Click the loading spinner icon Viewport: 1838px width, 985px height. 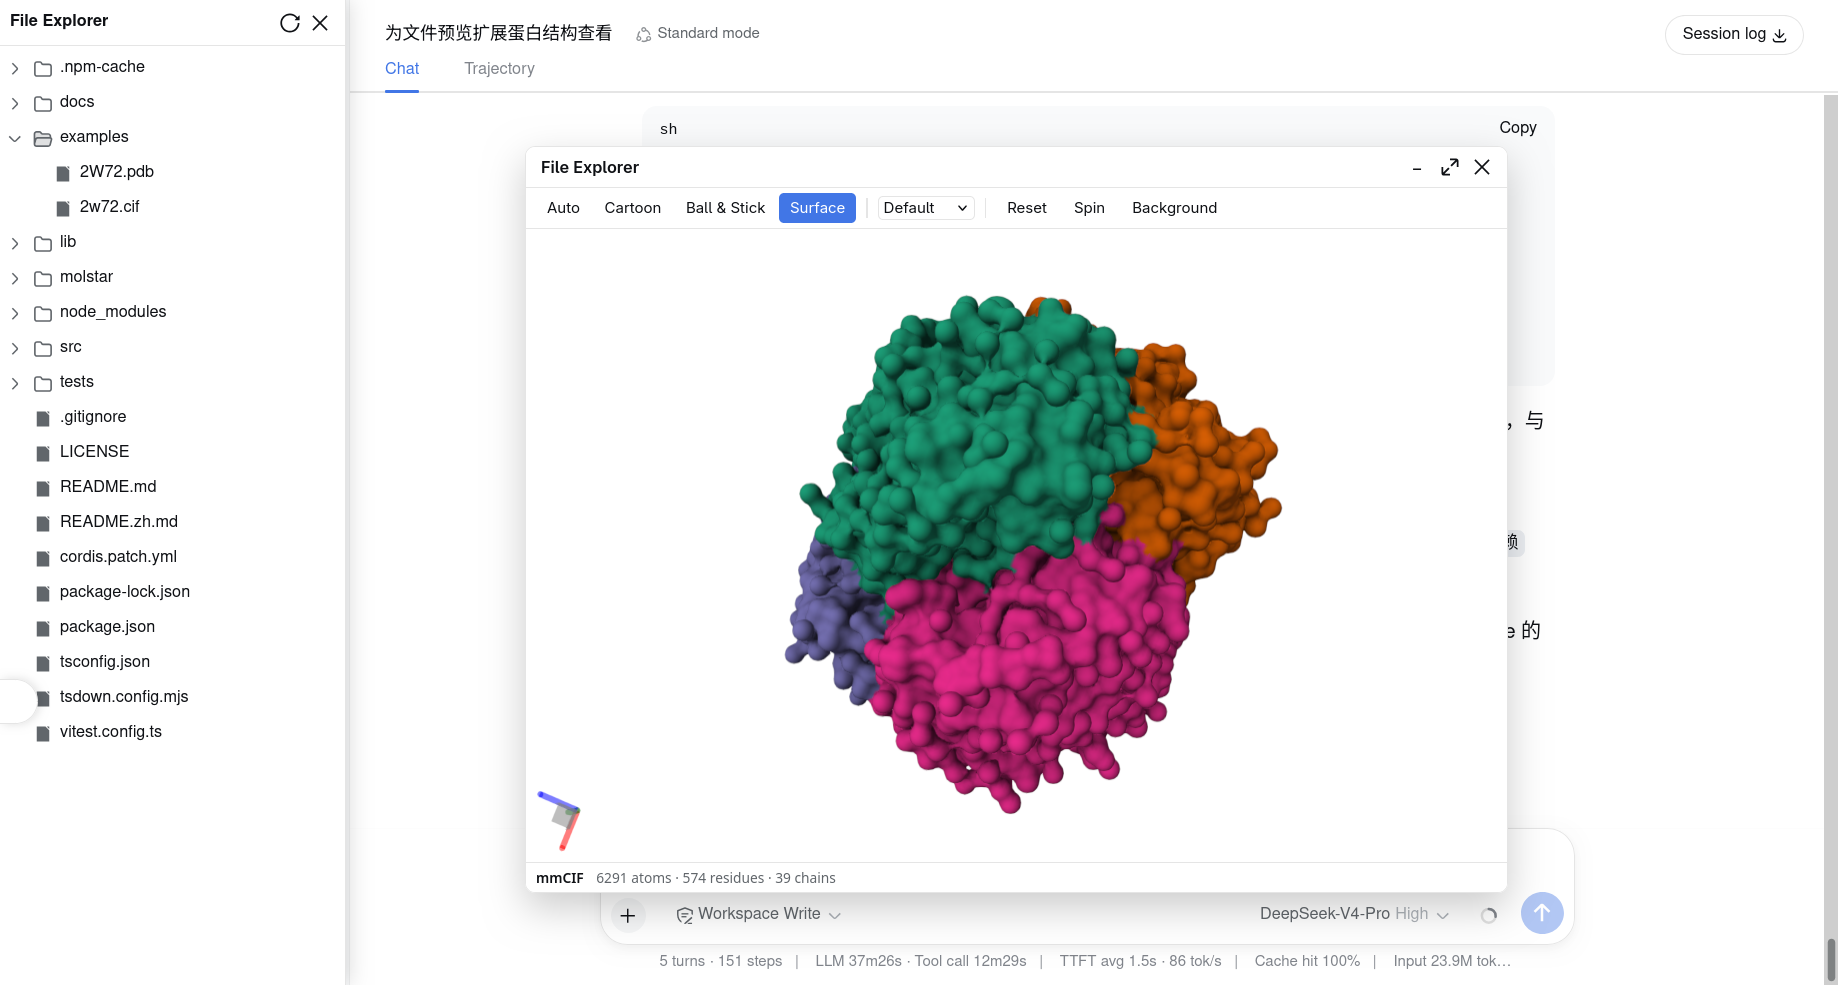coord(1489,915)
